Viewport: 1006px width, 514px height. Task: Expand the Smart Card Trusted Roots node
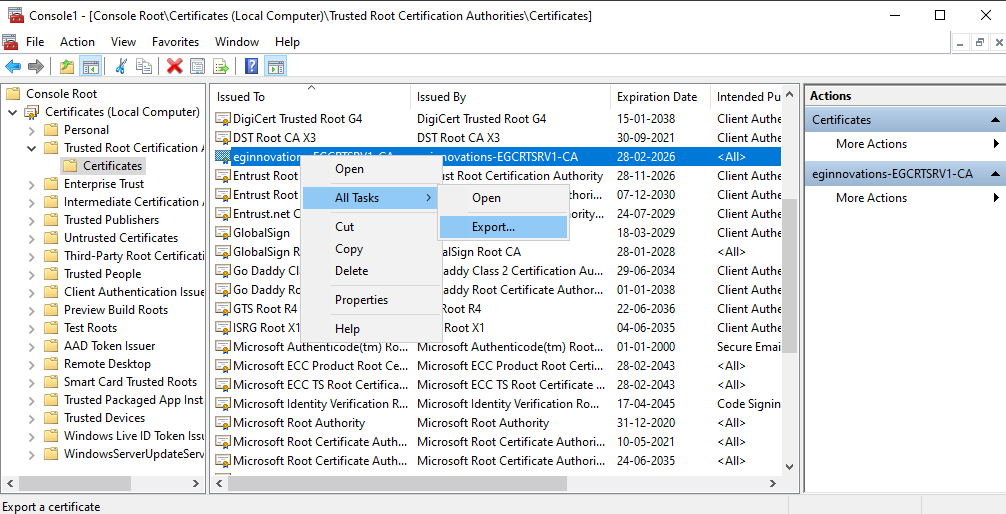pyautogui.click(x=32, y=382)
